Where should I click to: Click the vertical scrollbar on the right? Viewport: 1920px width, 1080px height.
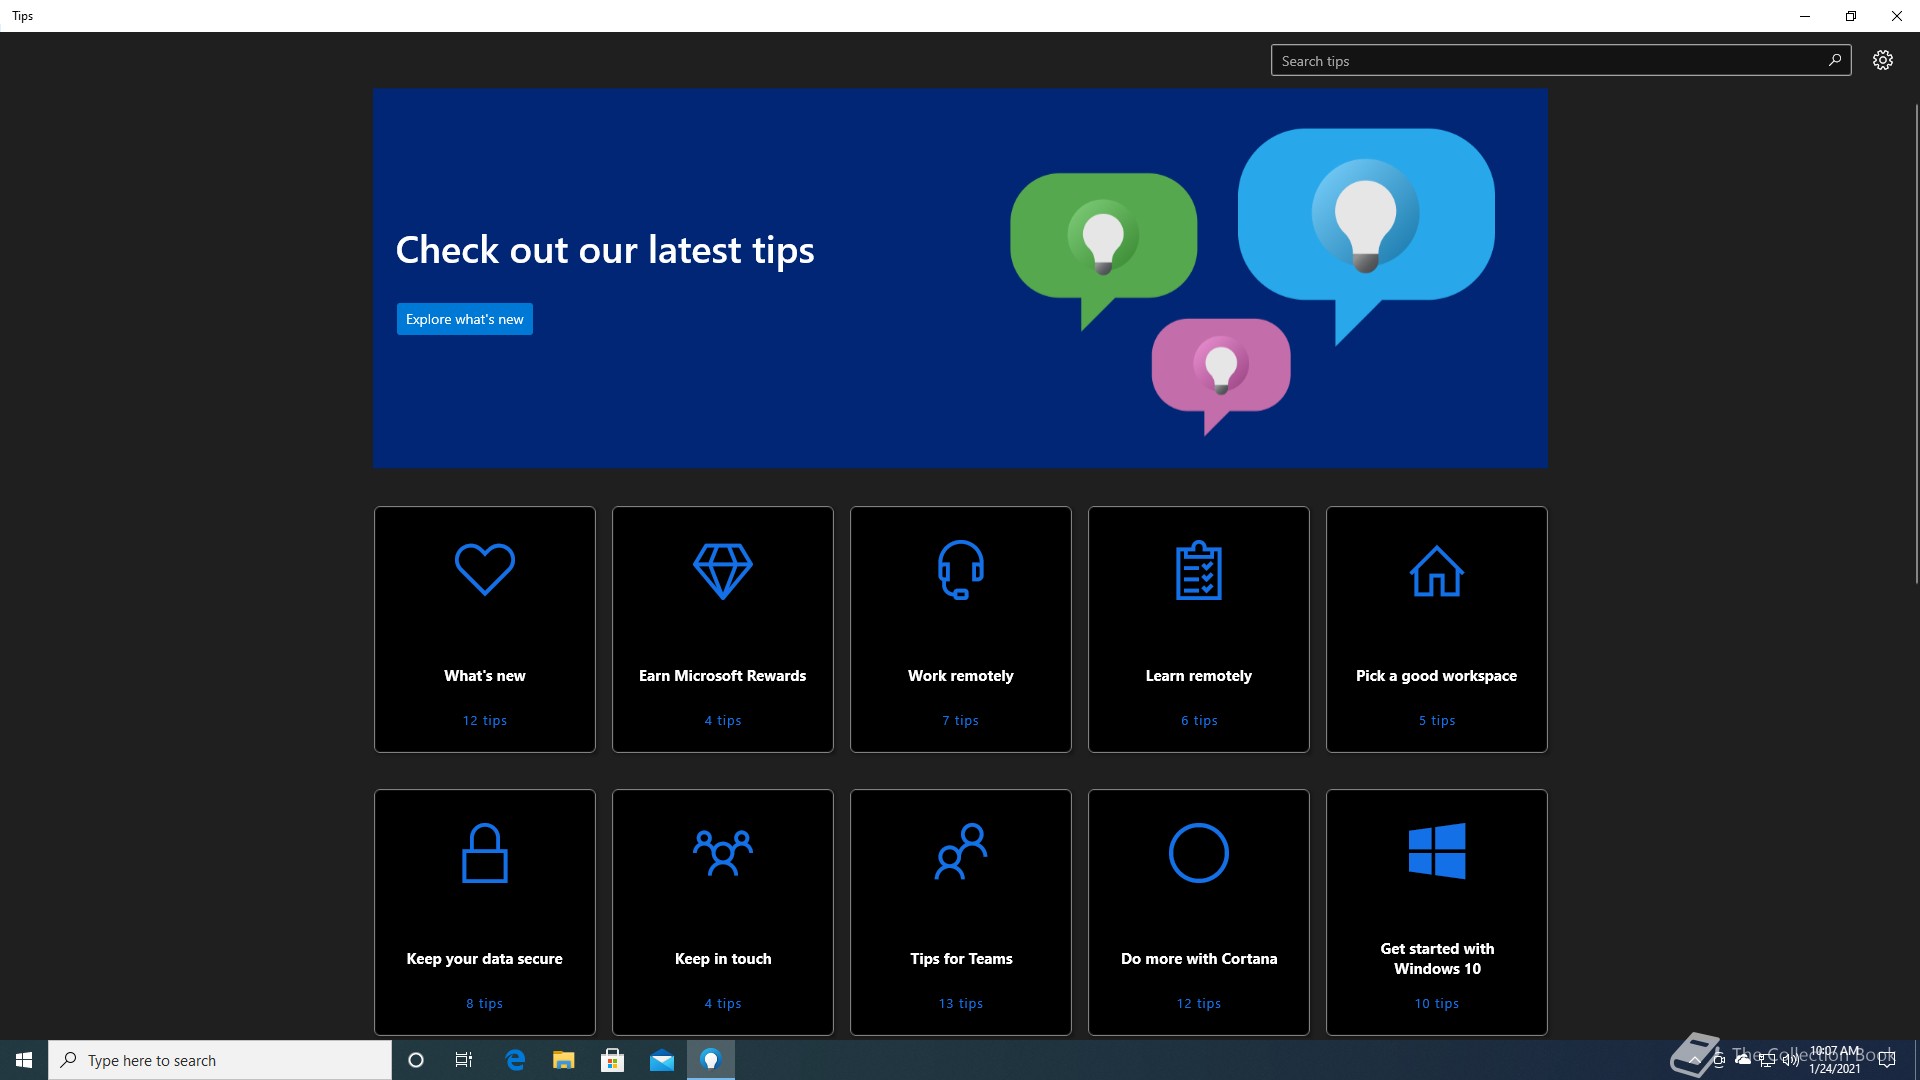pyautogui.click(x=1916, y=342)
